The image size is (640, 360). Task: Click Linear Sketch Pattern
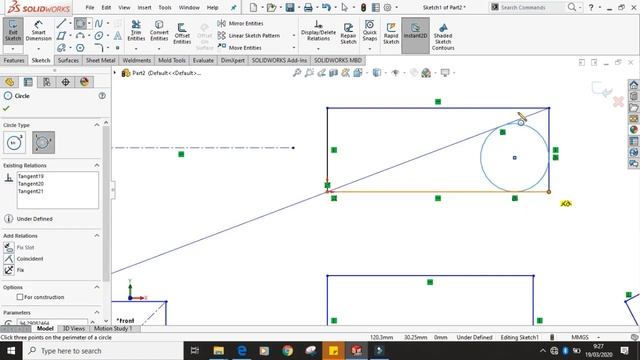click(249, 36)
